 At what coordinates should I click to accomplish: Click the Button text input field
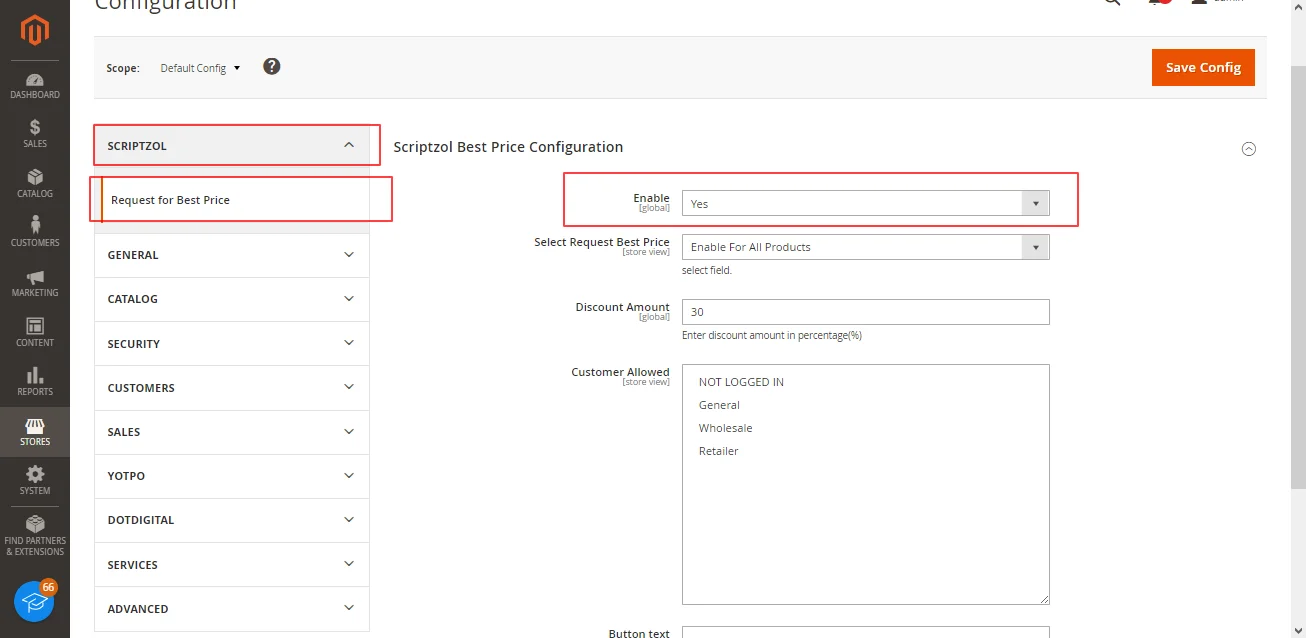point(866,632)
